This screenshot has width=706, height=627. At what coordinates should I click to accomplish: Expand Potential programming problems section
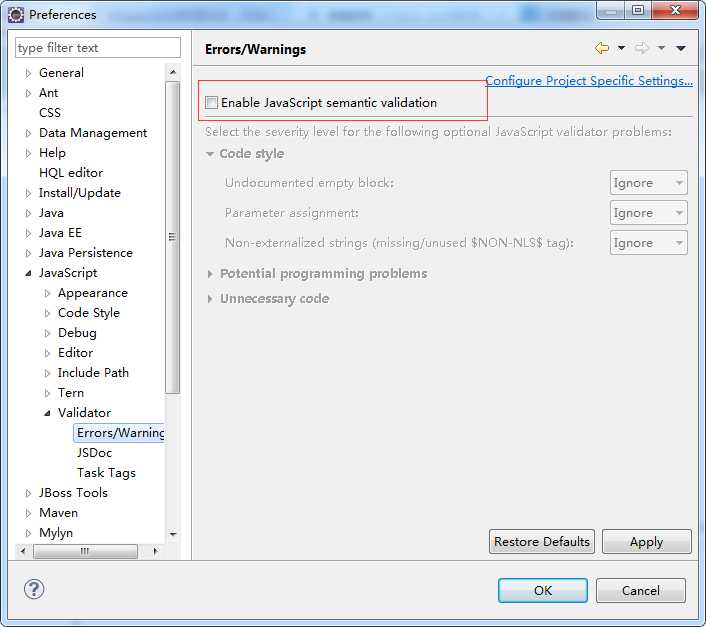pyautogui.click(x=209, y=274)
